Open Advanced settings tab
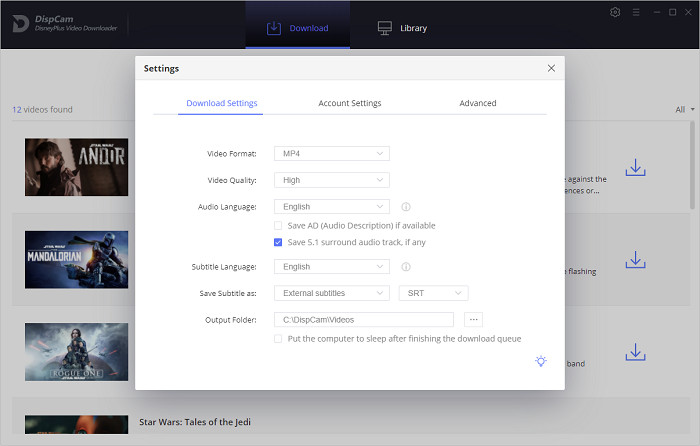Viewport: 700px width, 446px height. pos(478,103)
